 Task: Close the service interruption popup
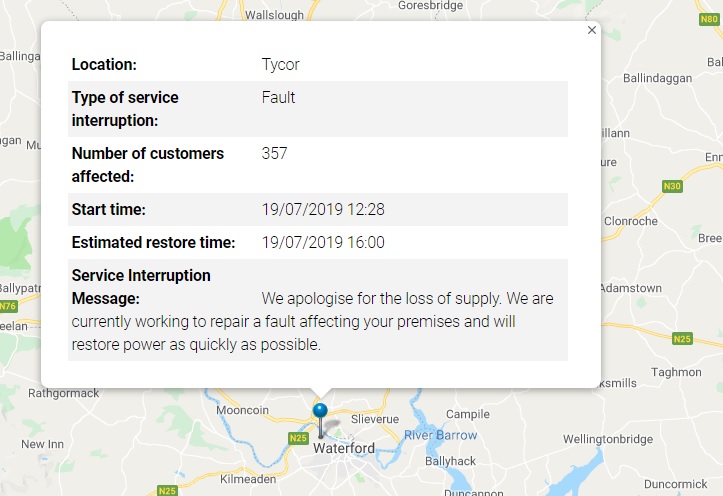(x=592, y=30)
